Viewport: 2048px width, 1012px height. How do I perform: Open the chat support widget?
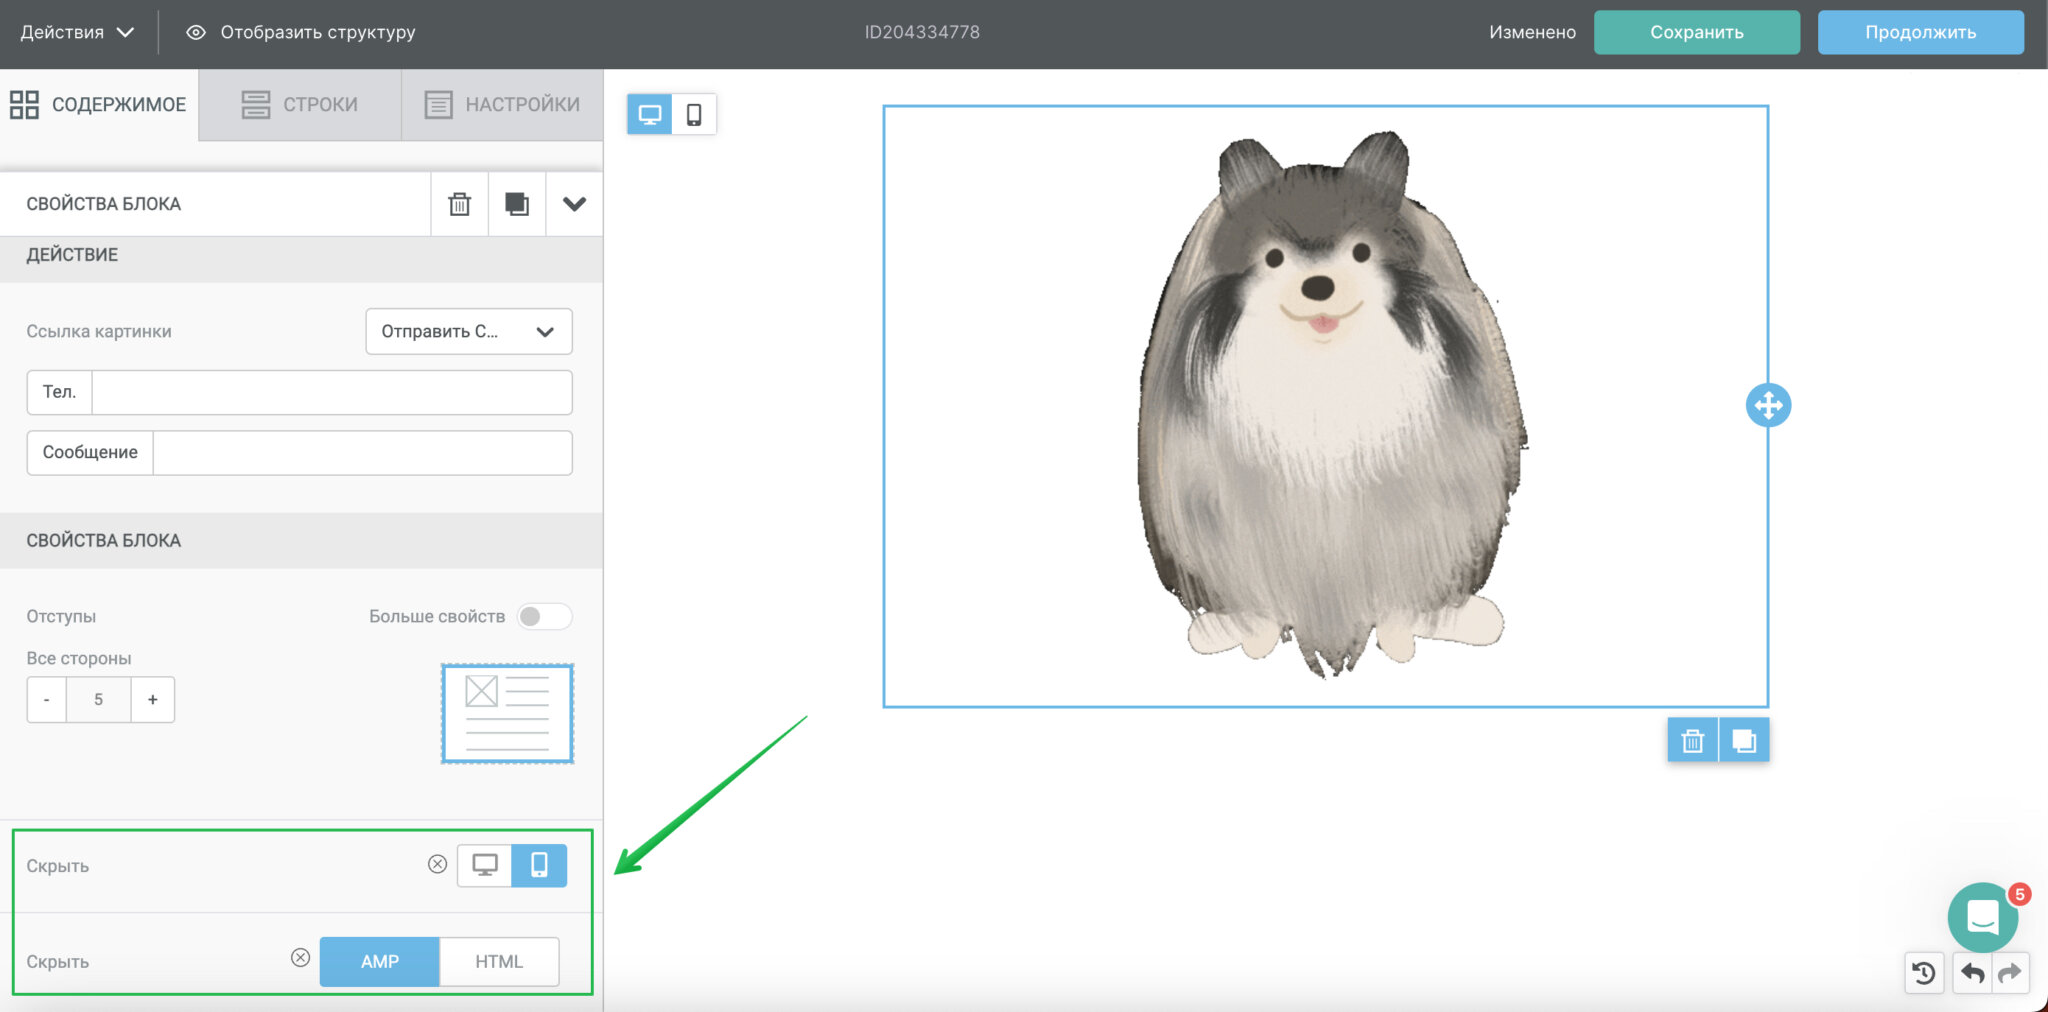[x=1982, y=917]
